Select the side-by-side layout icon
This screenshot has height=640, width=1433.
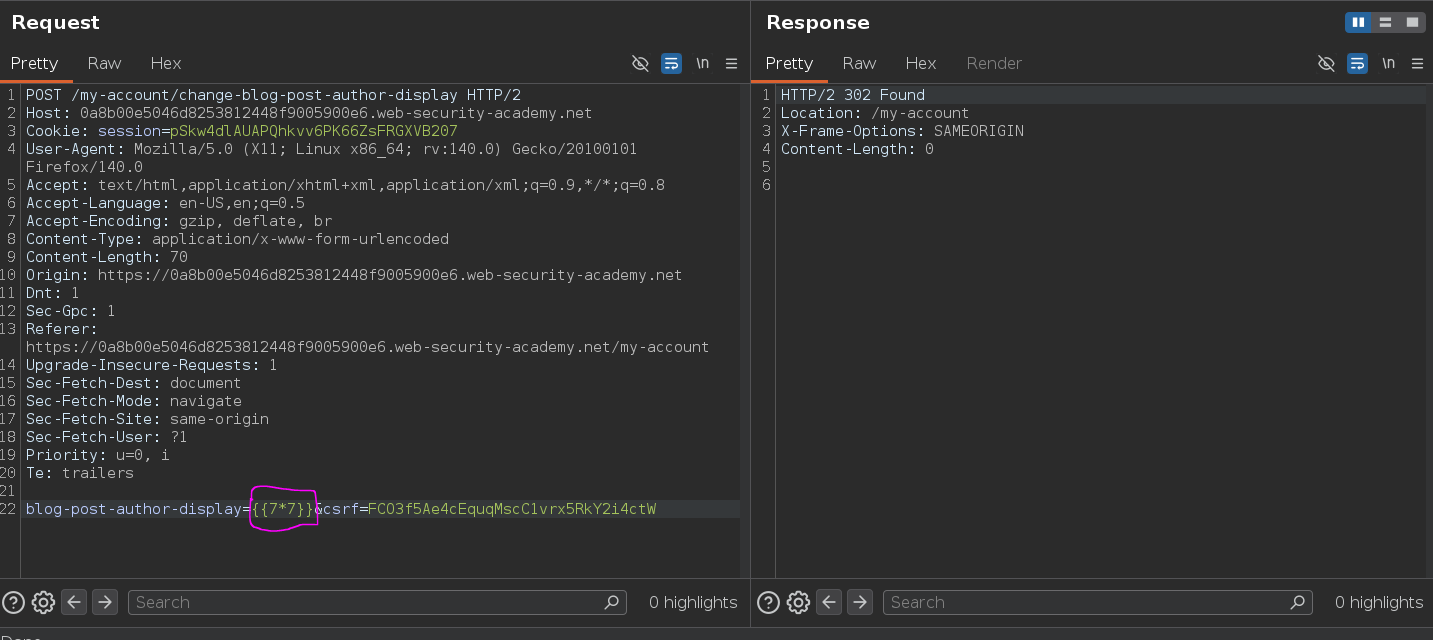(1358, 22)
